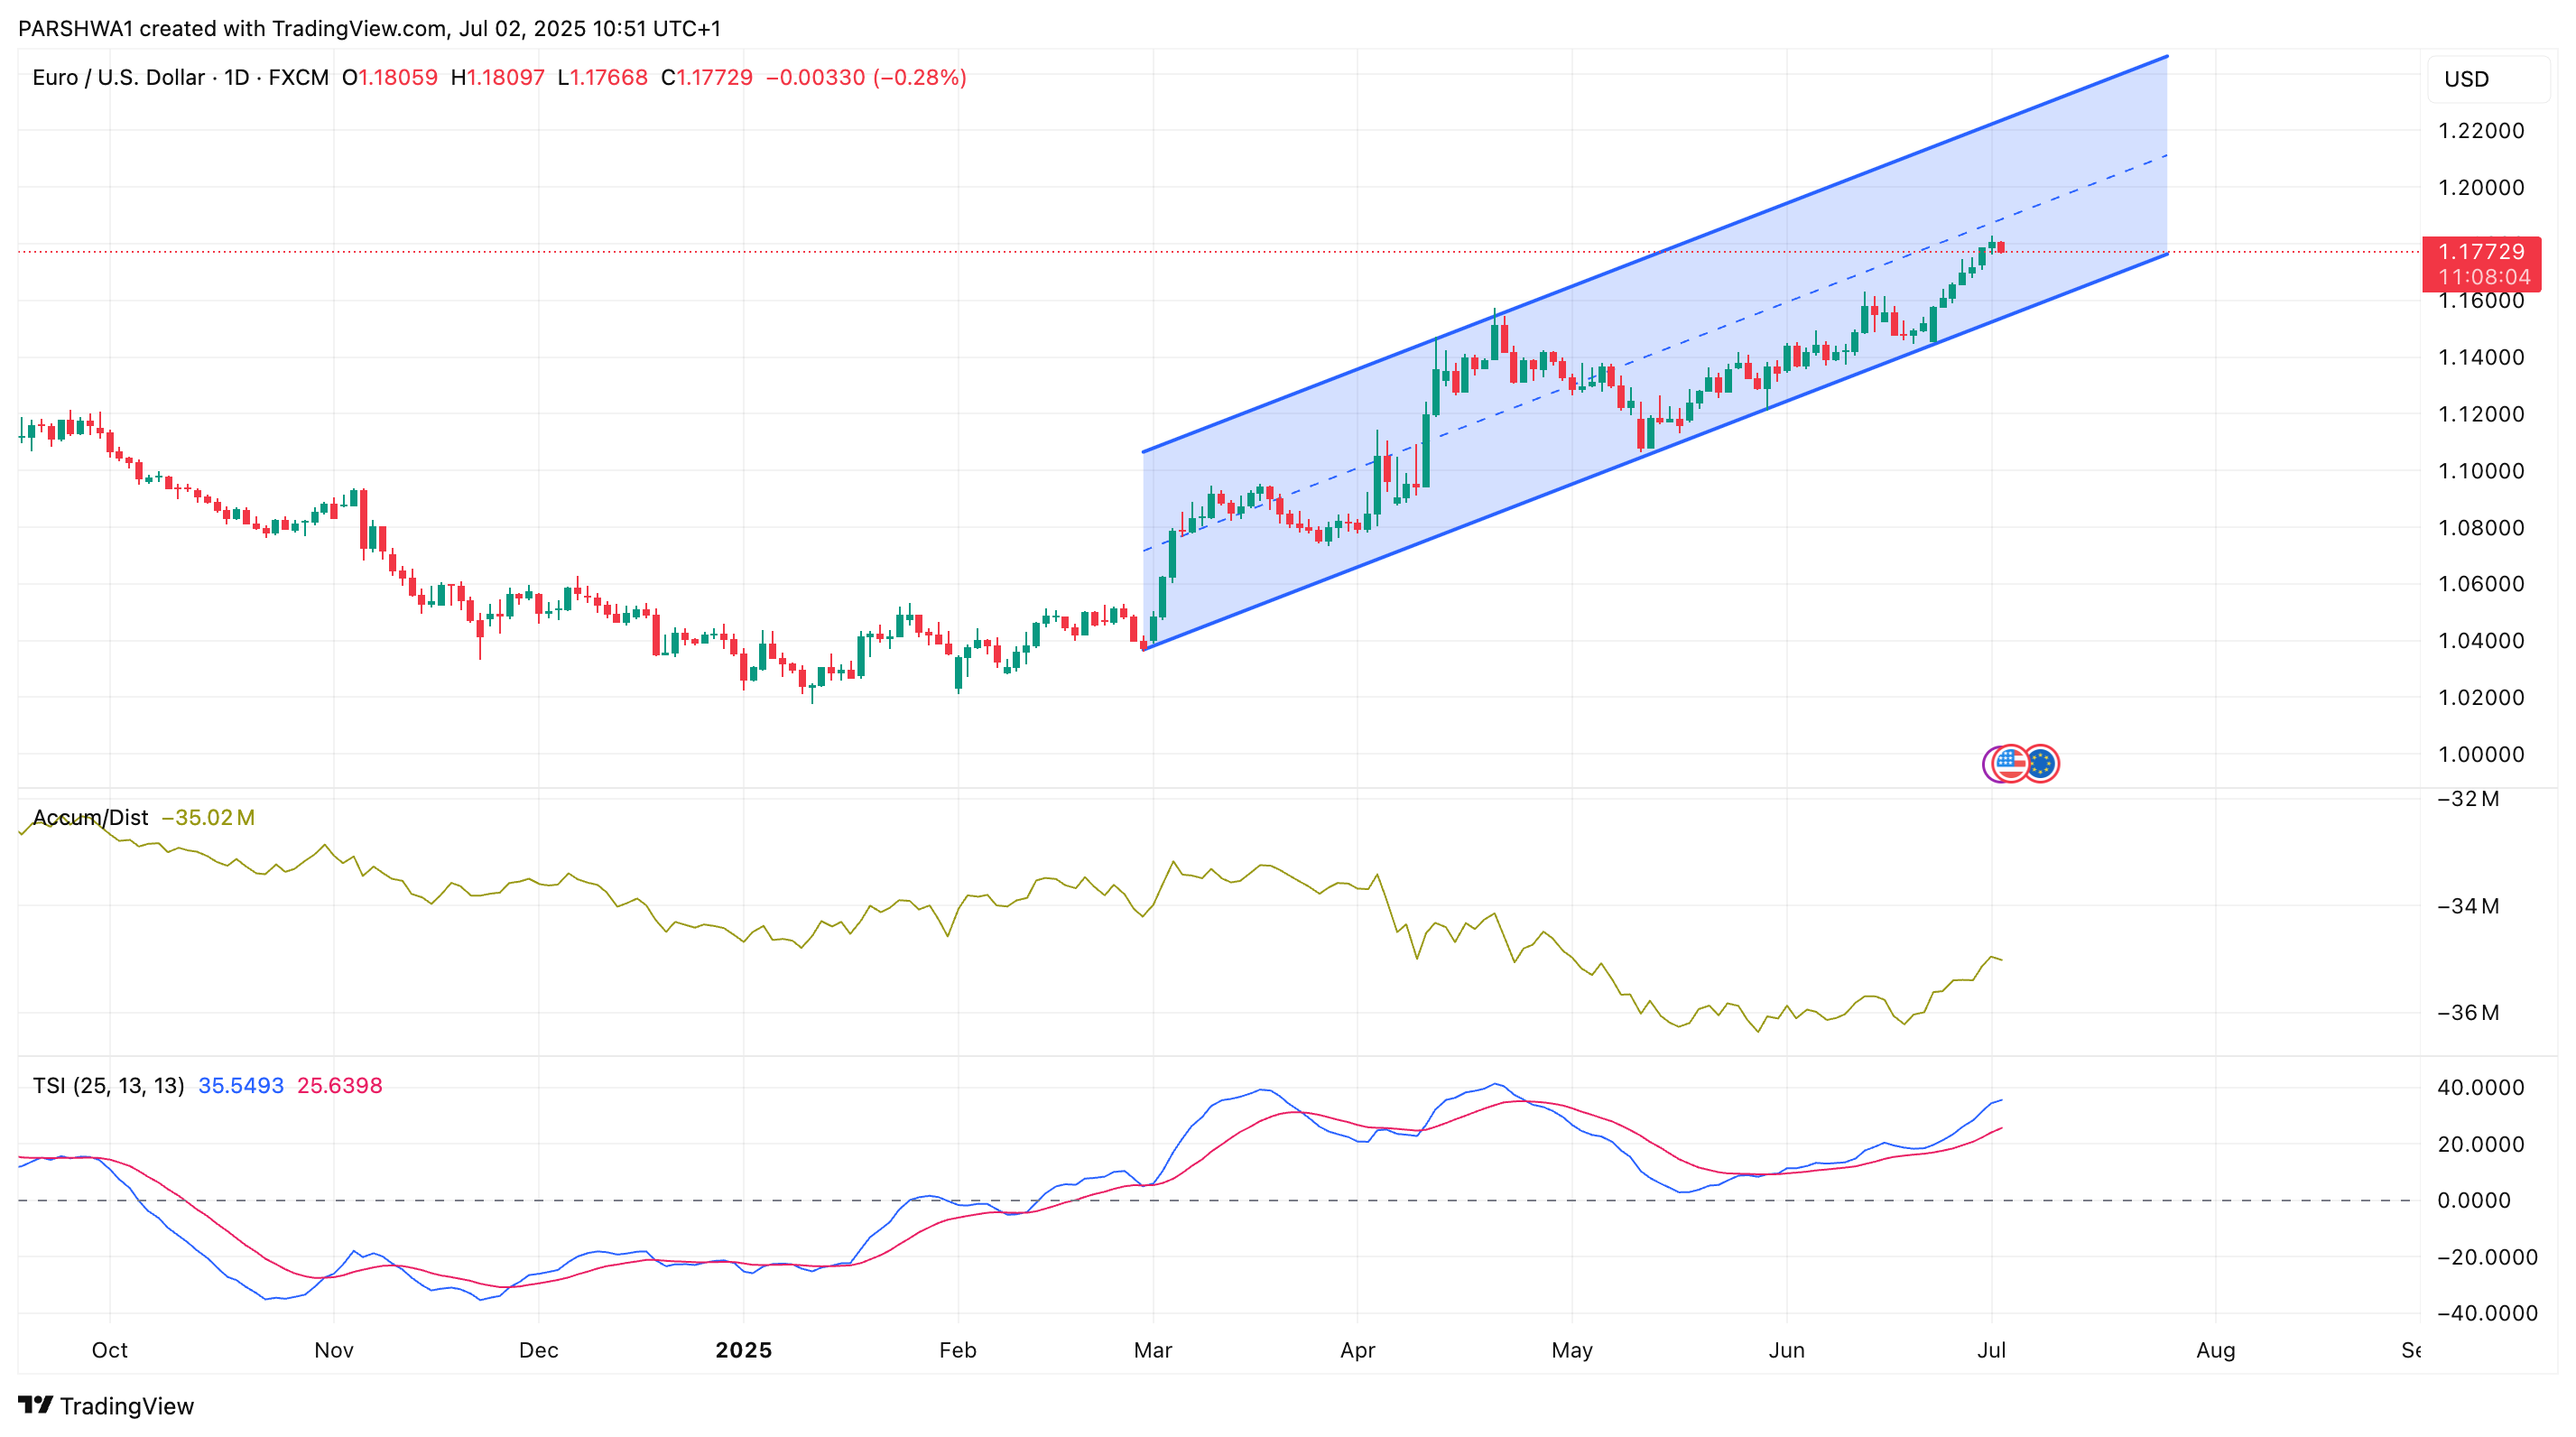Click the Mar date on time axis
The height and width of the screenshot is (1437, 2576).
(x=1152, y=1350)
